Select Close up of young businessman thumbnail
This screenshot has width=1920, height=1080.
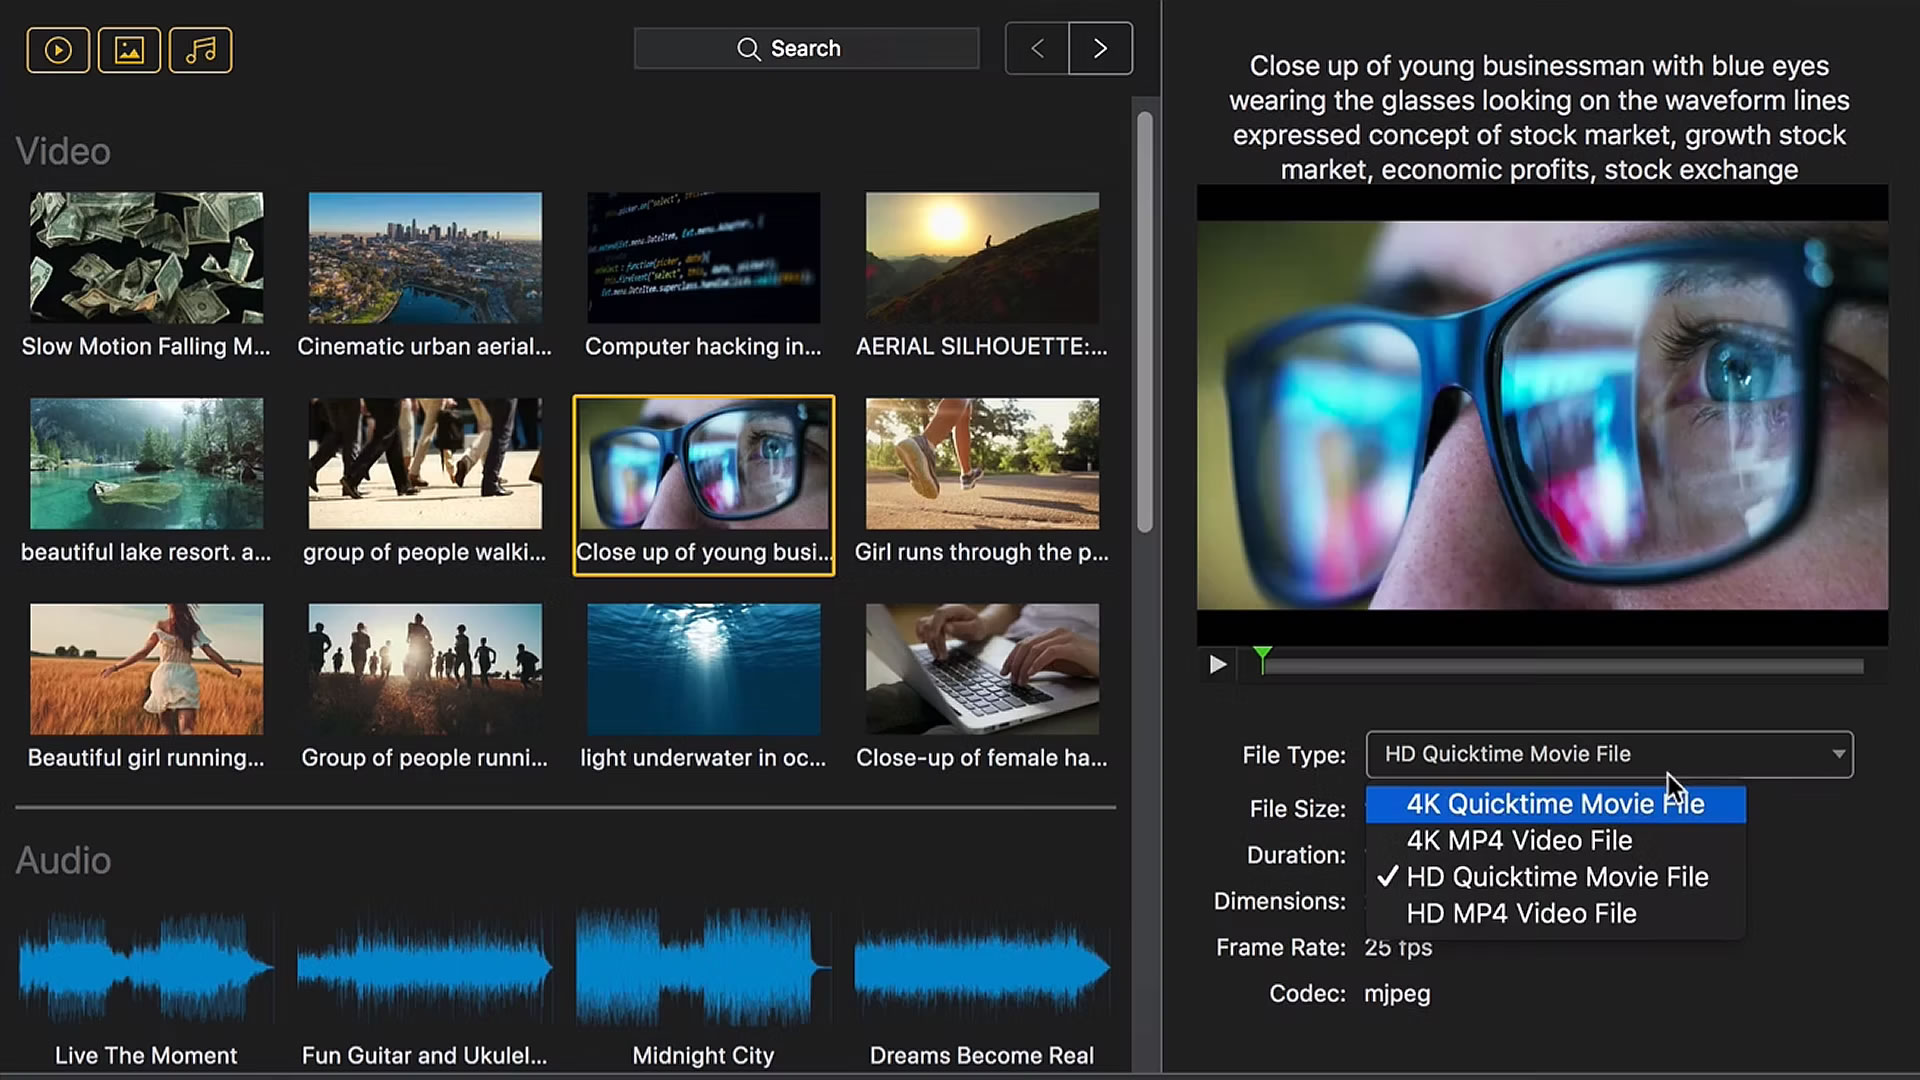(x=704, y=464)
